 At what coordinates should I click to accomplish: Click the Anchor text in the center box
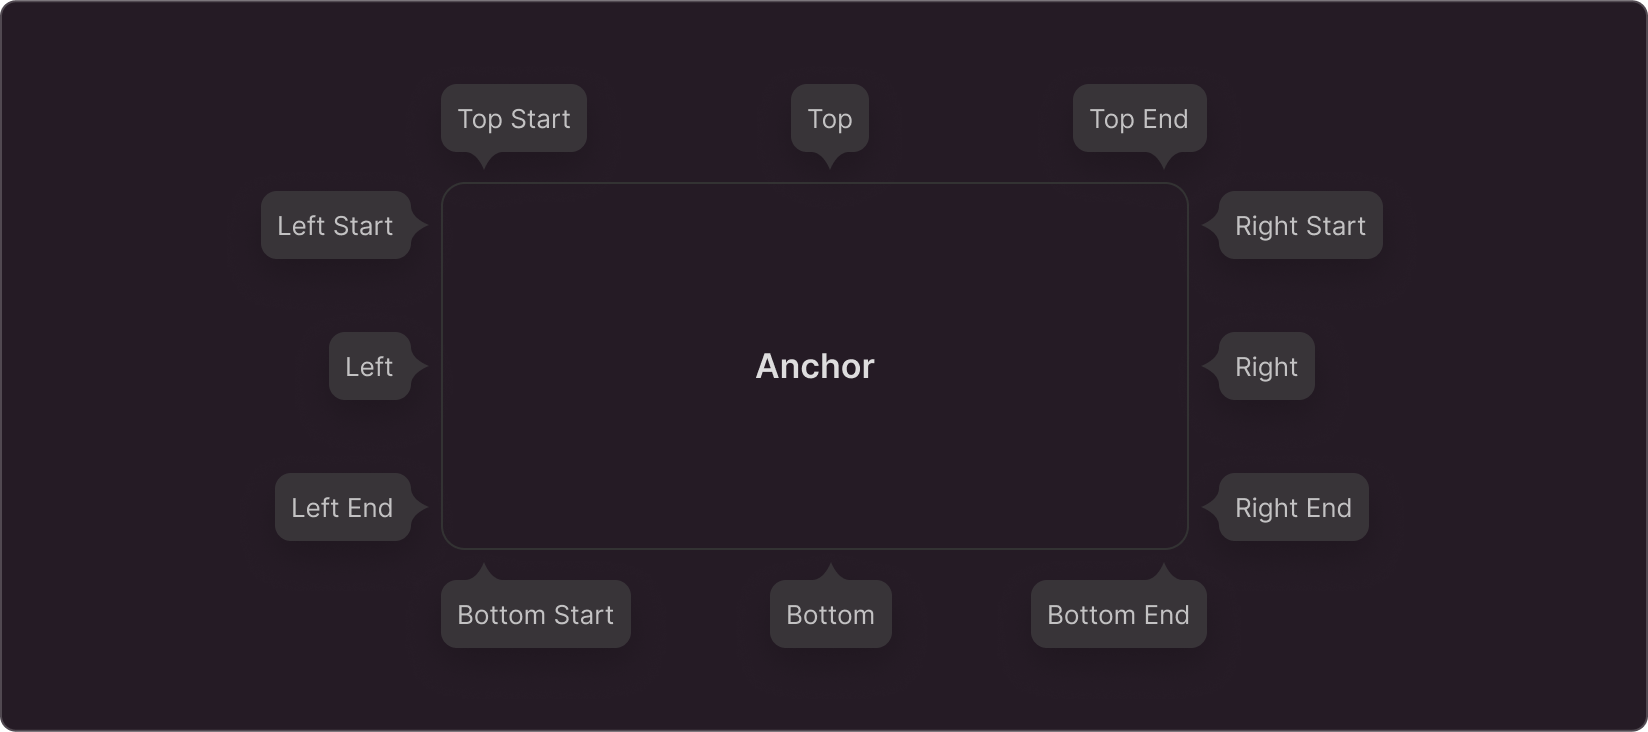815,367
